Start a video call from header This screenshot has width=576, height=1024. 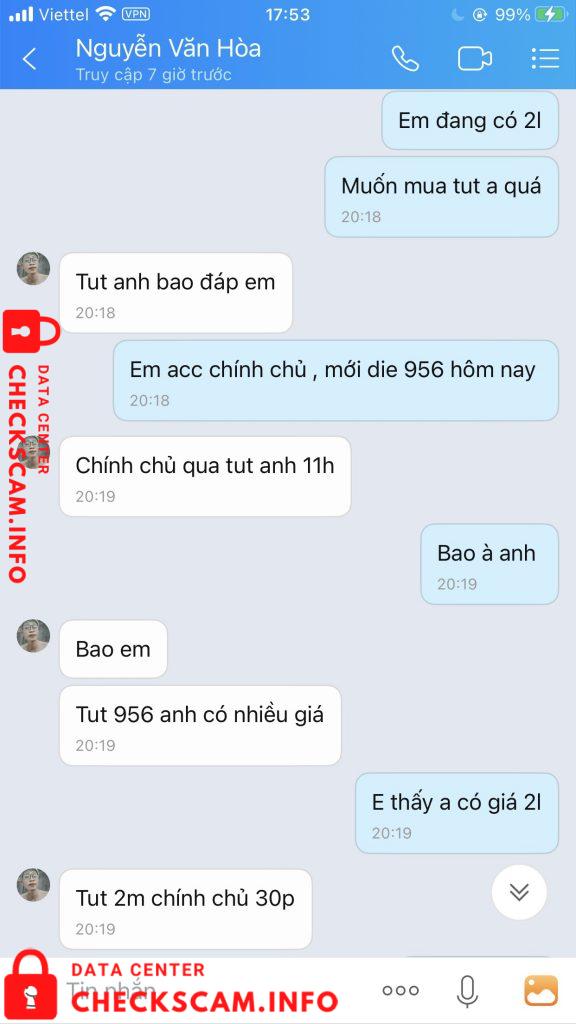click(x=475, y=59)
